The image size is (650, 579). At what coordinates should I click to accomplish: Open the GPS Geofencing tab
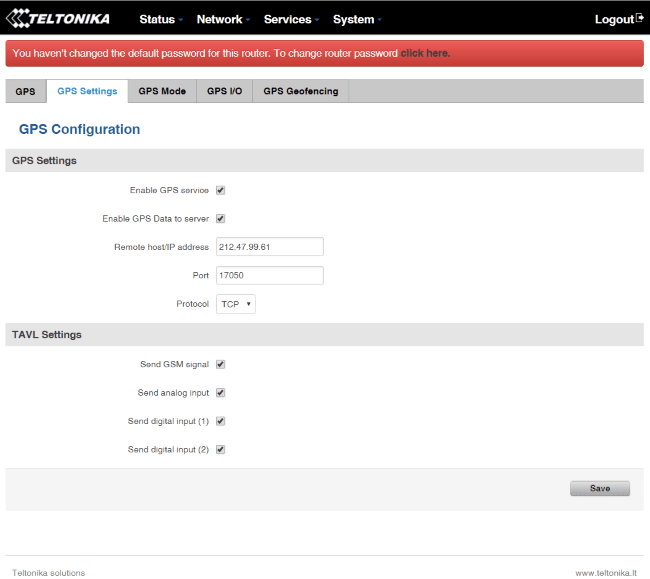click(300, 91)
